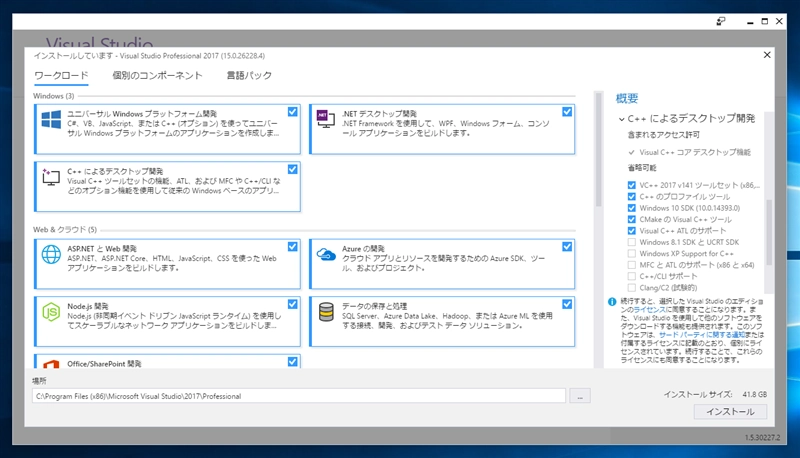800x458 pixels.
Task: Uncheck Windows 10 SDK (10.0.14393.0) option
Action: 632,208
